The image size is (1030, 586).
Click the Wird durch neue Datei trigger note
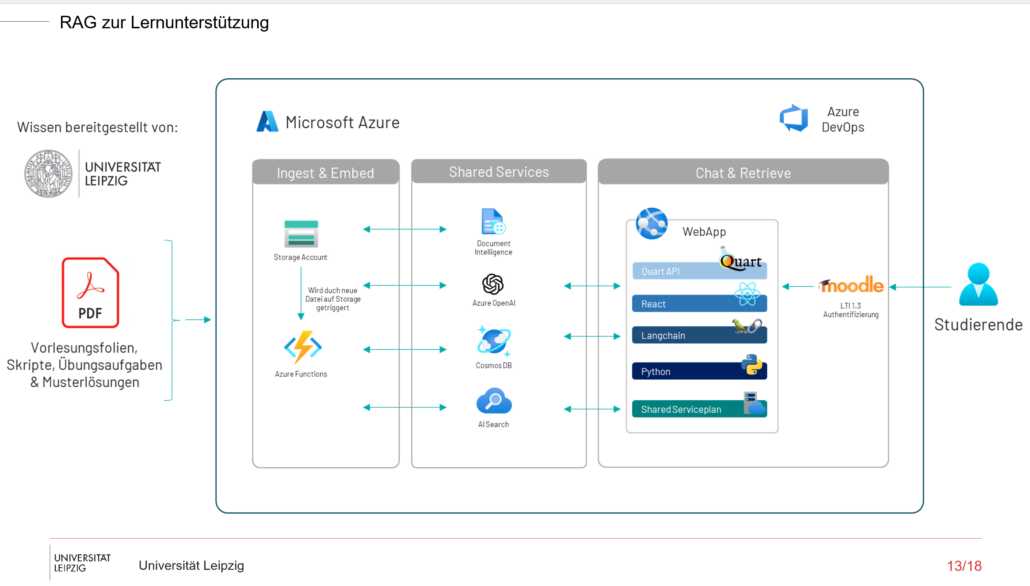pyautogui.click(x=332, y=299)
